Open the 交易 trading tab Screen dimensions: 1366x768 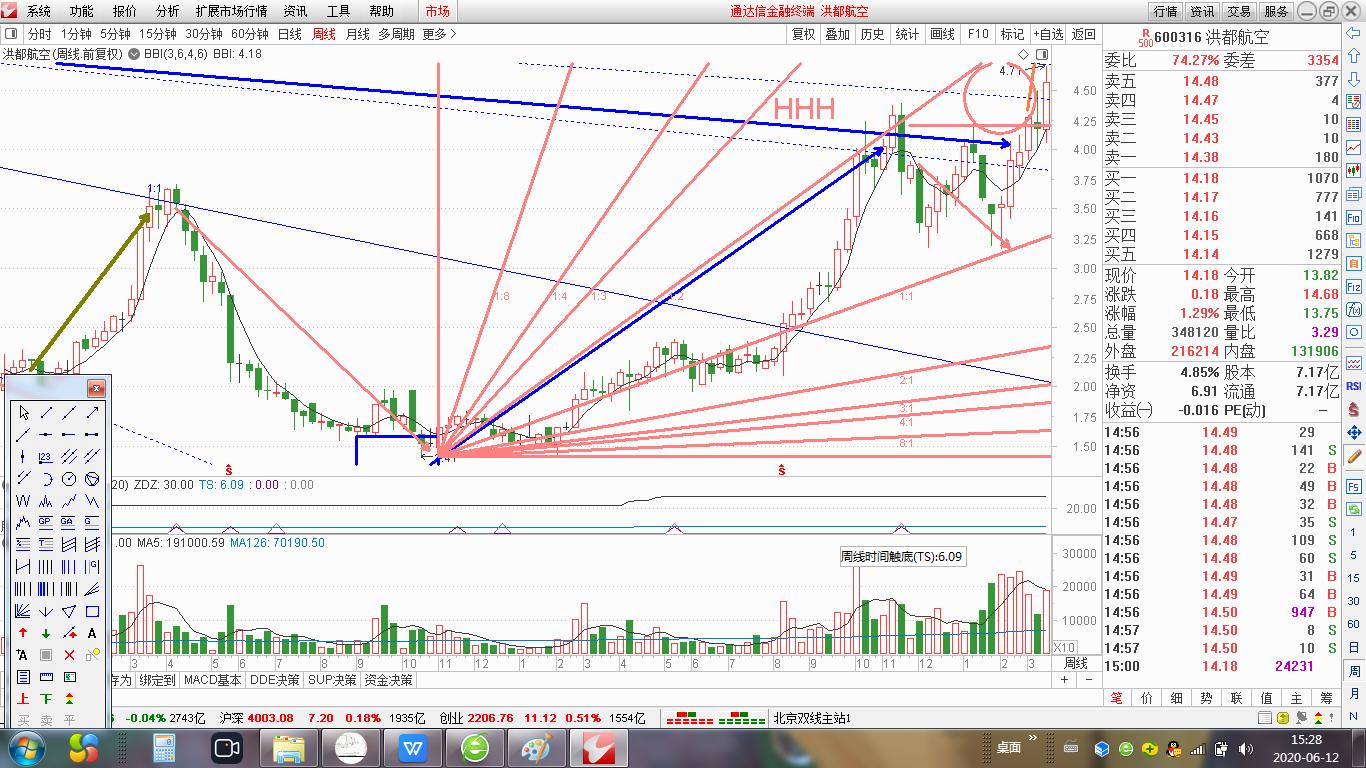coord(1239,11)
